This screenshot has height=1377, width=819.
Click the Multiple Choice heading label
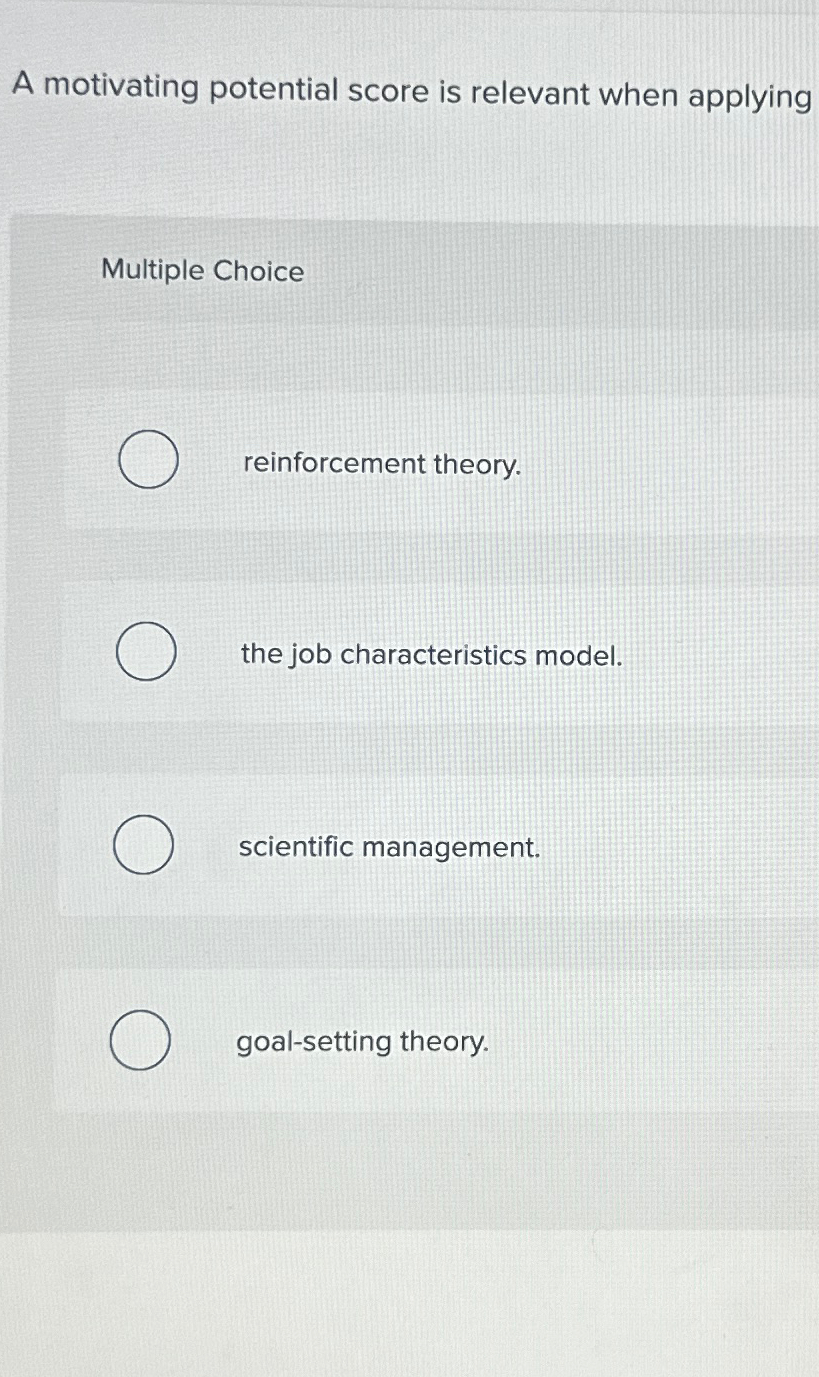(x=201, y=271)
